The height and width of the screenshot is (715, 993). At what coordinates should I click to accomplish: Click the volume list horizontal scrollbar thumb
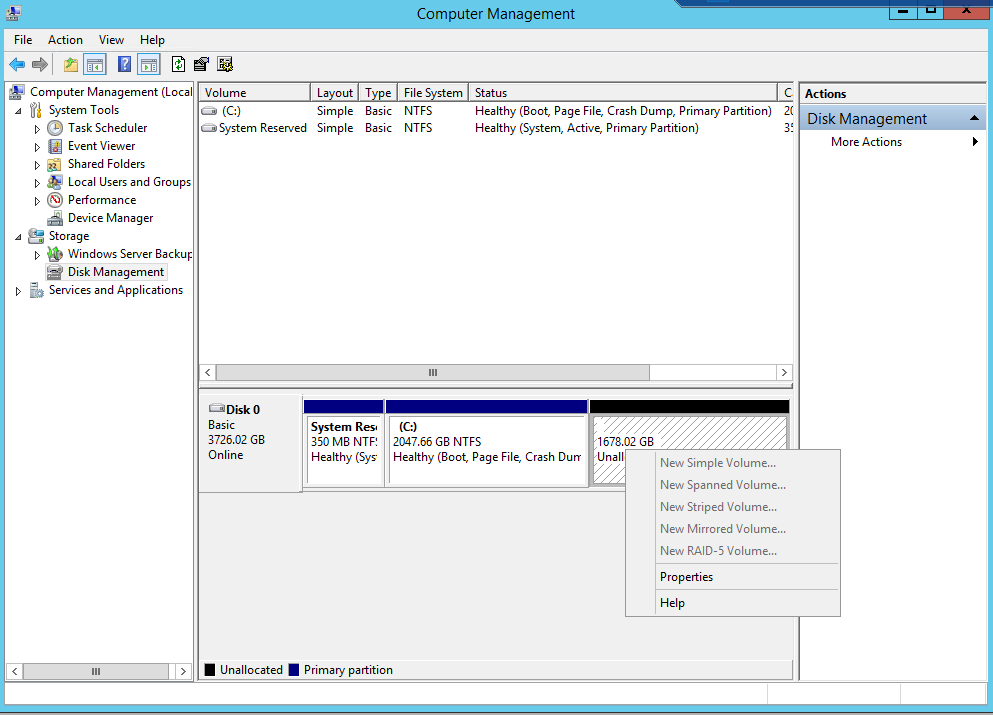click(433, 372)
